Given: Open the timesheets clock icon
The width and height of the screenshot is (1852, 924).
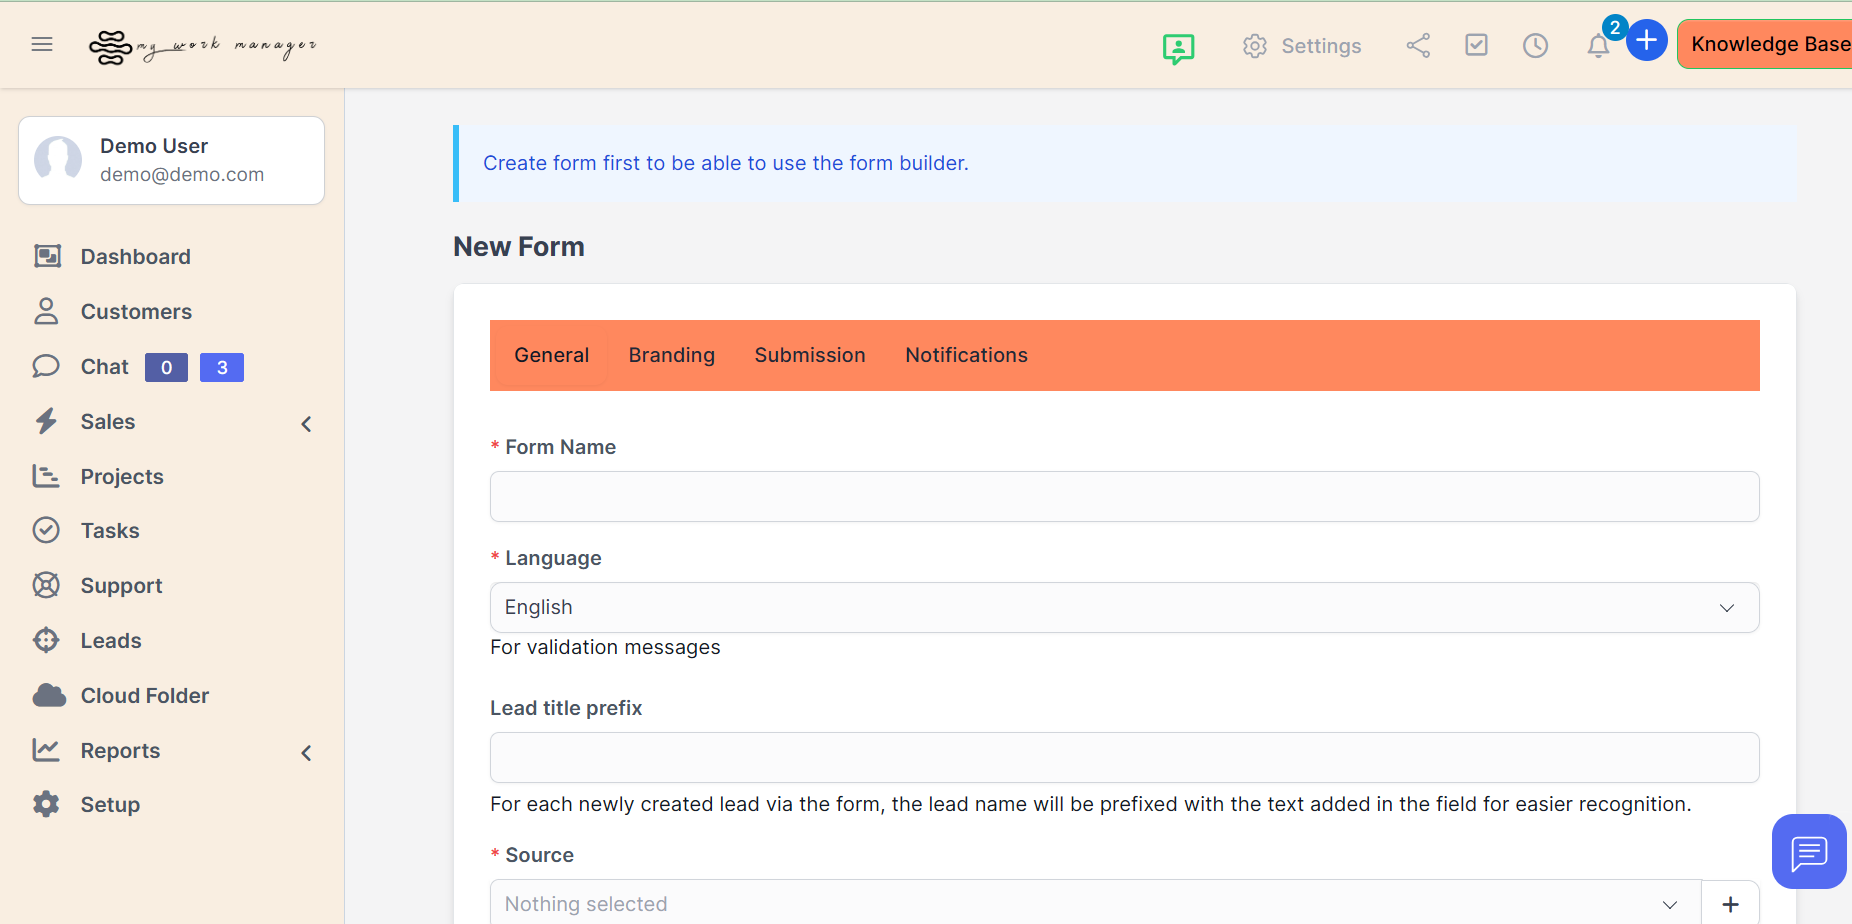Looking at the screenshot, I should pyautogui.click(x=1535, y=45).
